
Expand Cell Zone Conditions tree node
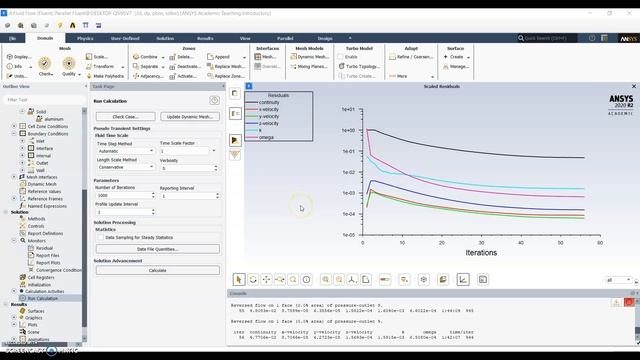[x=14, y=126]
